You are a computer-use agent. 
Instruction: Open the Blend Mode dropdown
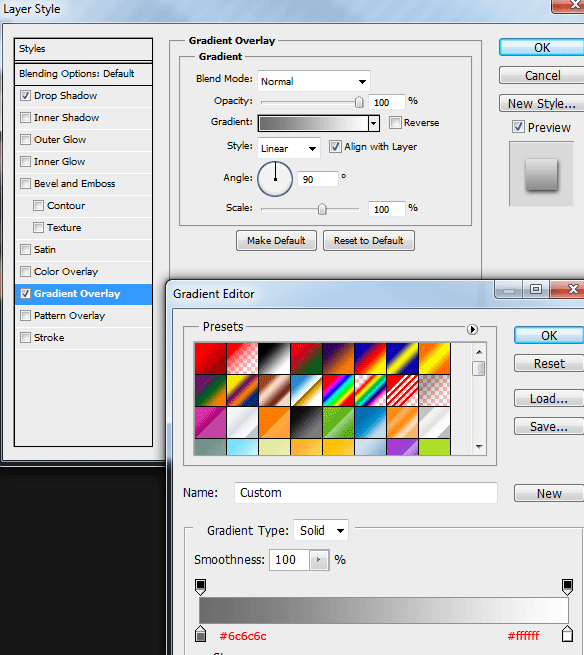(x=314, y=81)
